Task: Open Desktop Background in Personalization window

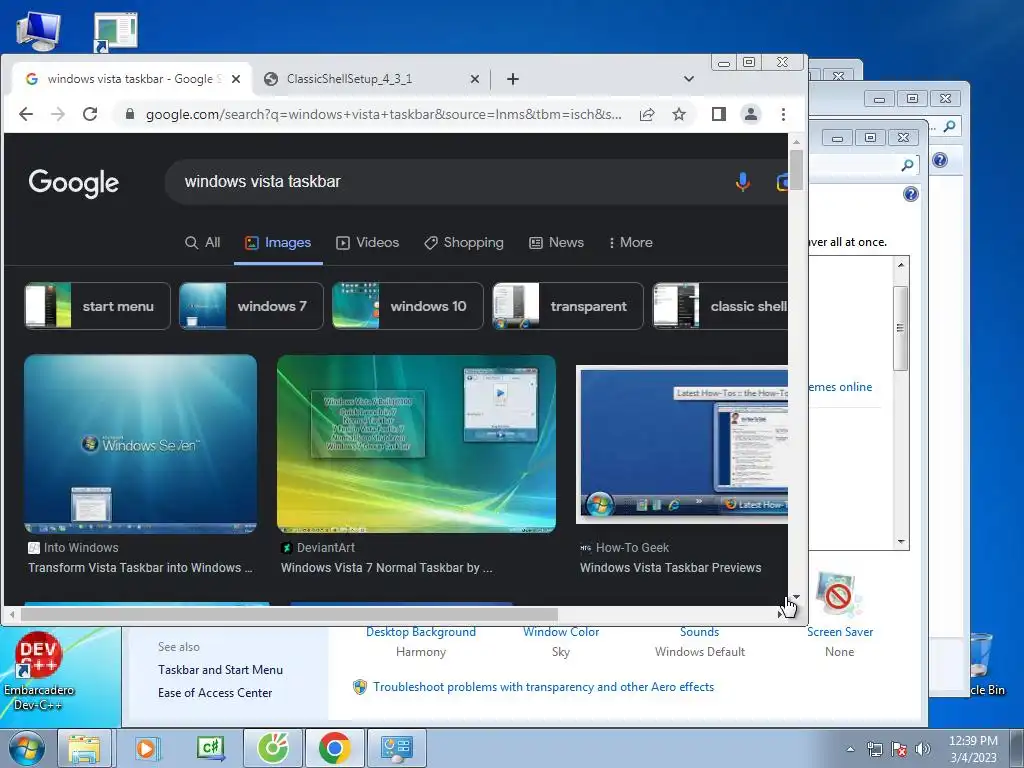Action: (421, 632)
